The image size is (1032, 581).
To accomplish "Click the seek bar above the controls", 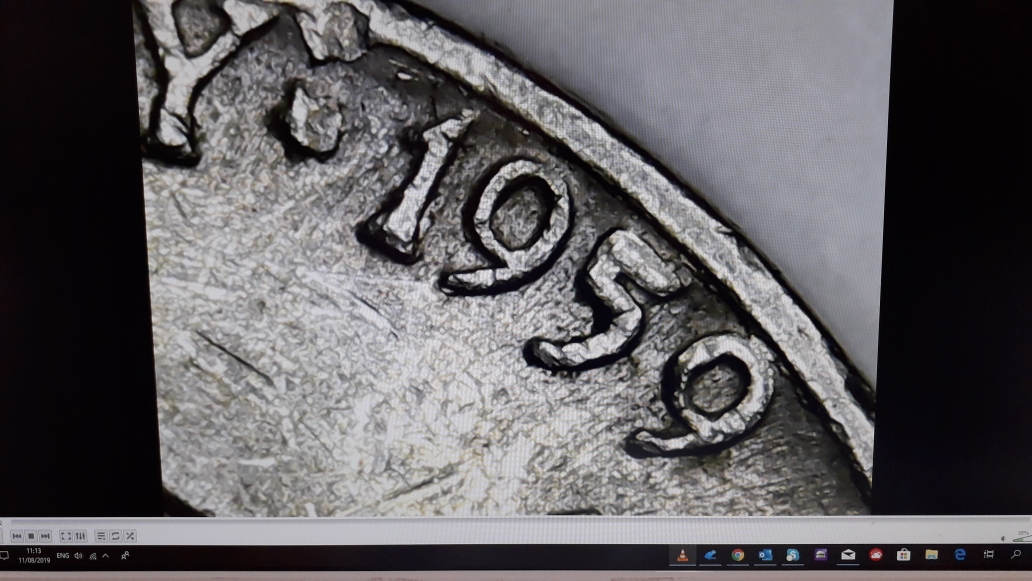I will pyautogui.click(x=500, y=521).
